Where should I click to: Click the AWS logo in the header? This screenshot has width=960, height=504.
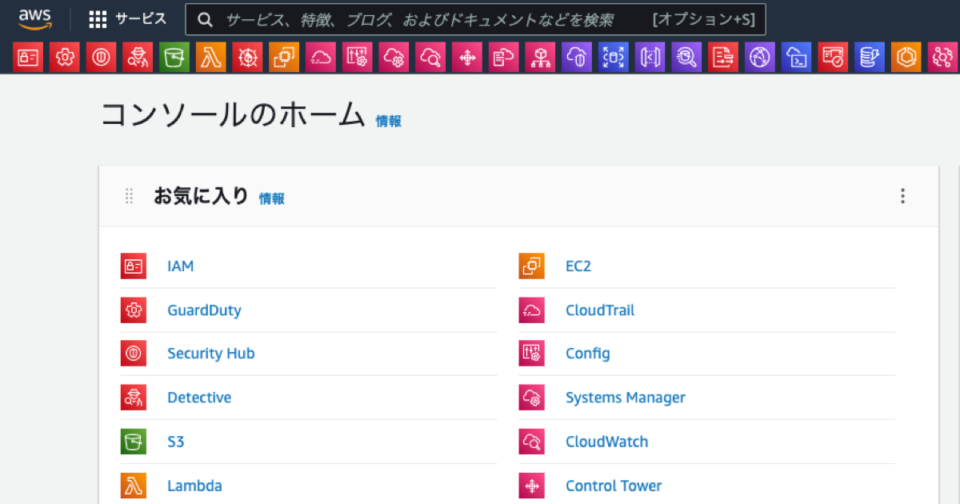pos(35,20)
